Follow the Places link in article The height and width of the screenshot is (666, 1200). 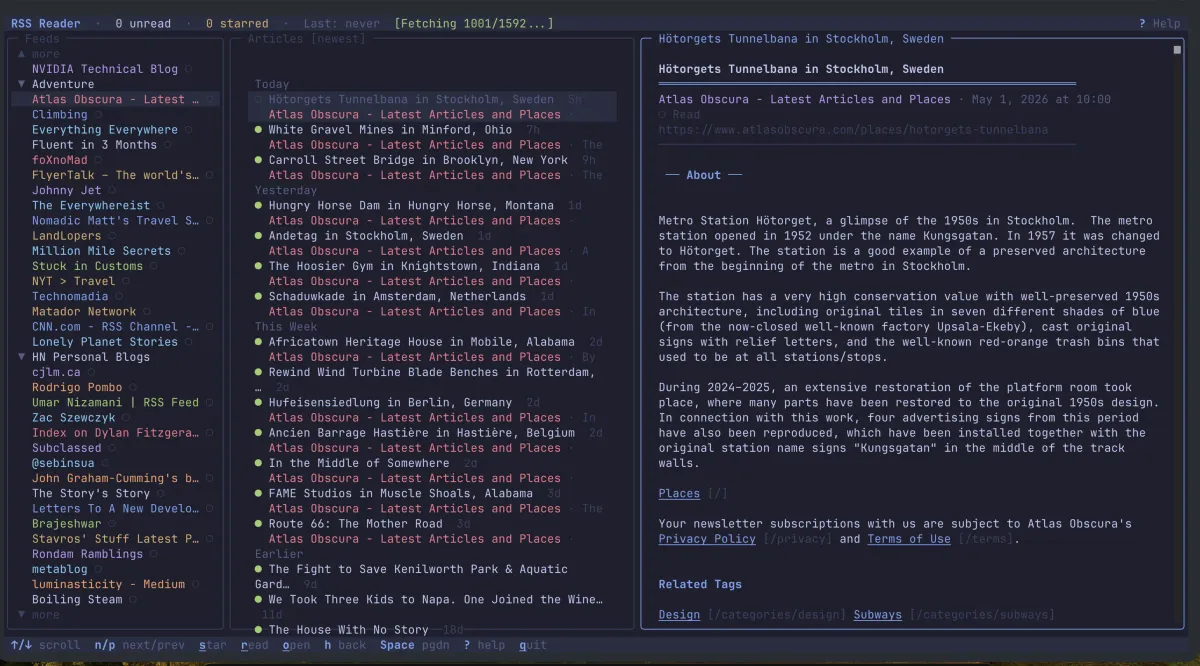click(x=679, y=494)
